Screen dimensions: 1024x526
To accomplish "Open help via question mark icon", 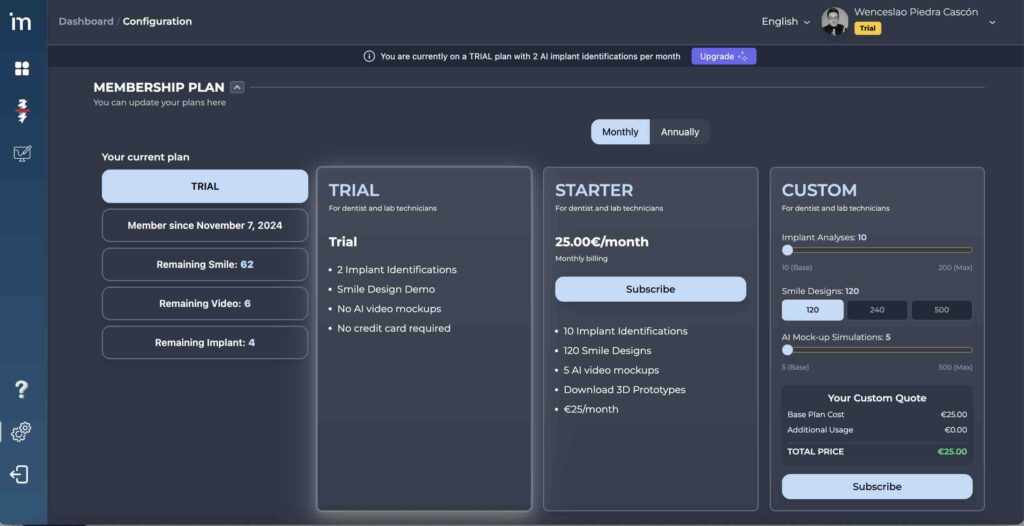I will [x=21, y=389].
